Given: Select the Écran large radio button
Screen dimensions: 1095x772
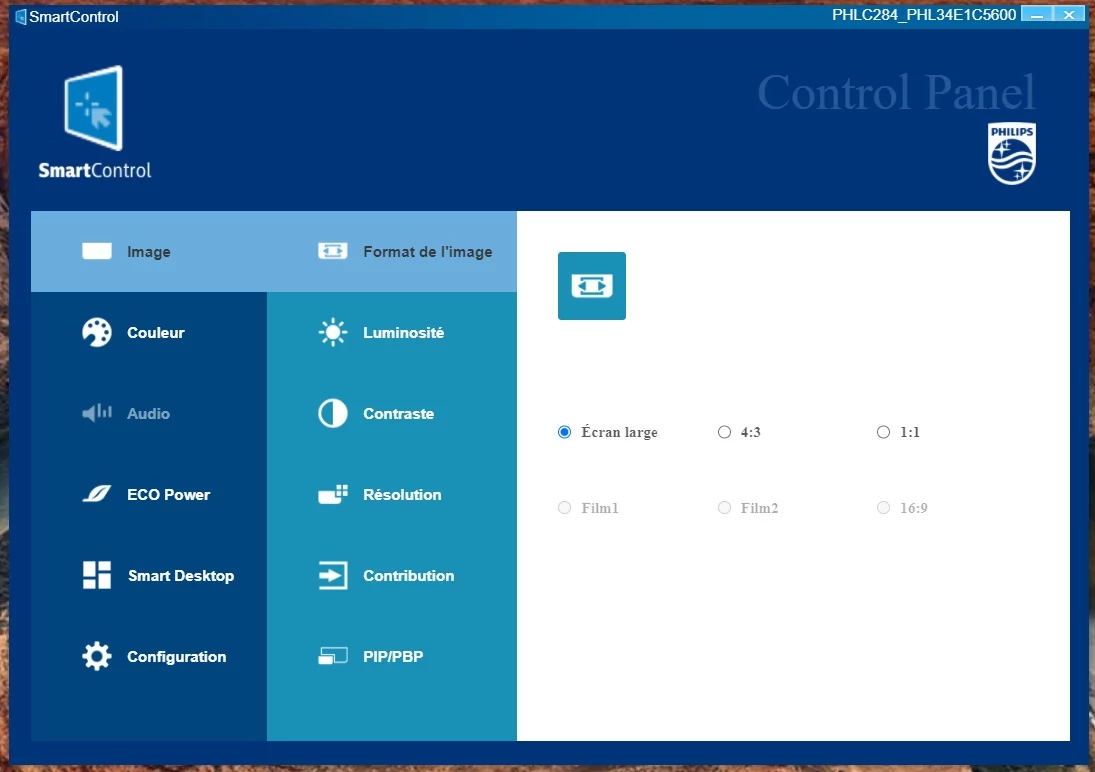Looking at the screenshot, I should (x=564, y=432).
